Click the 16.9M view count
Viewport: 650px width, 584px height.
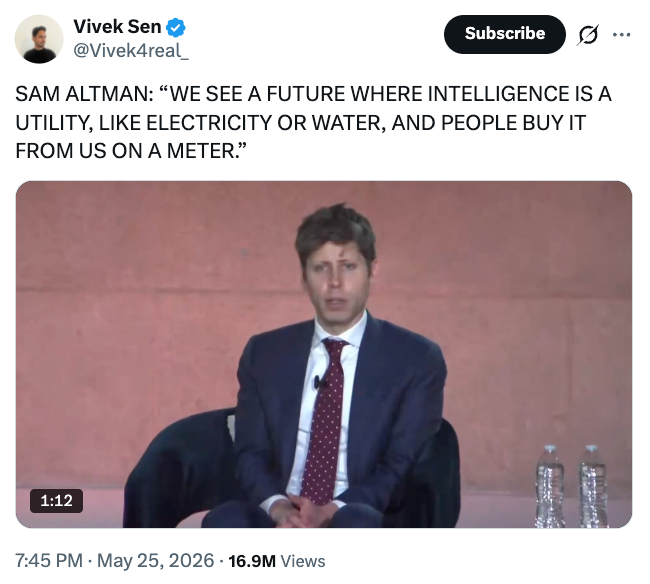(x=252, y=561)
